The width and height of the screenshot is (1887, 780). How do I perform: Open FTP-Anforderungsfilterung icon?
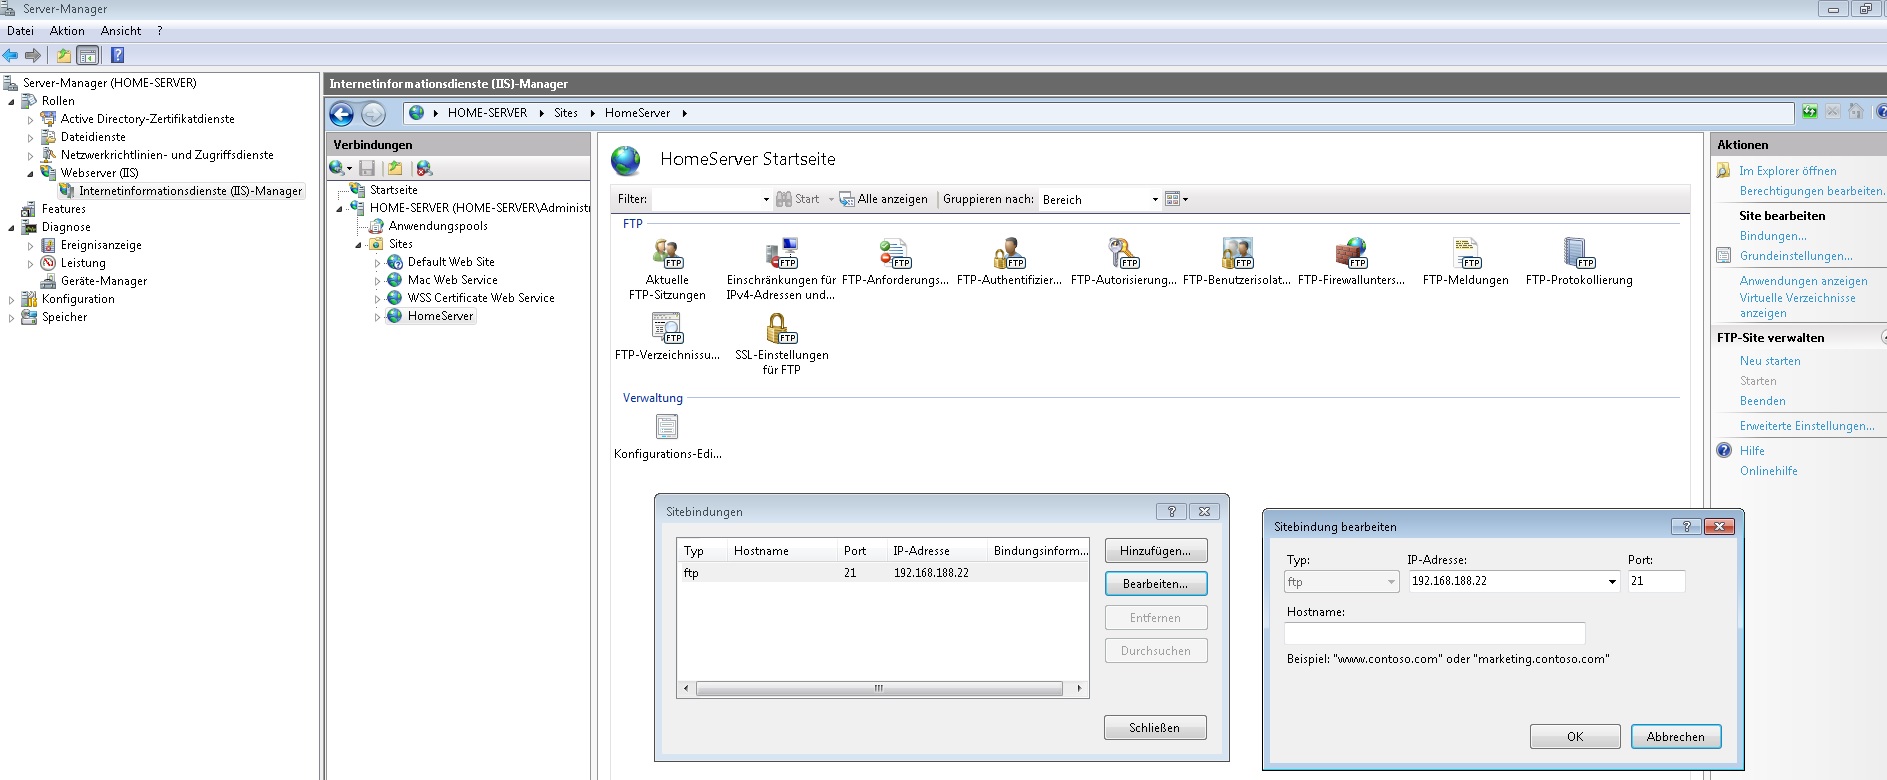(895, 253)
